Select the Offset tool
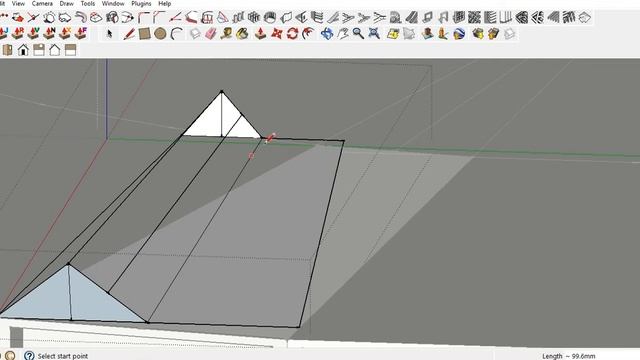 pyautogui.click(x=308, y=33)
